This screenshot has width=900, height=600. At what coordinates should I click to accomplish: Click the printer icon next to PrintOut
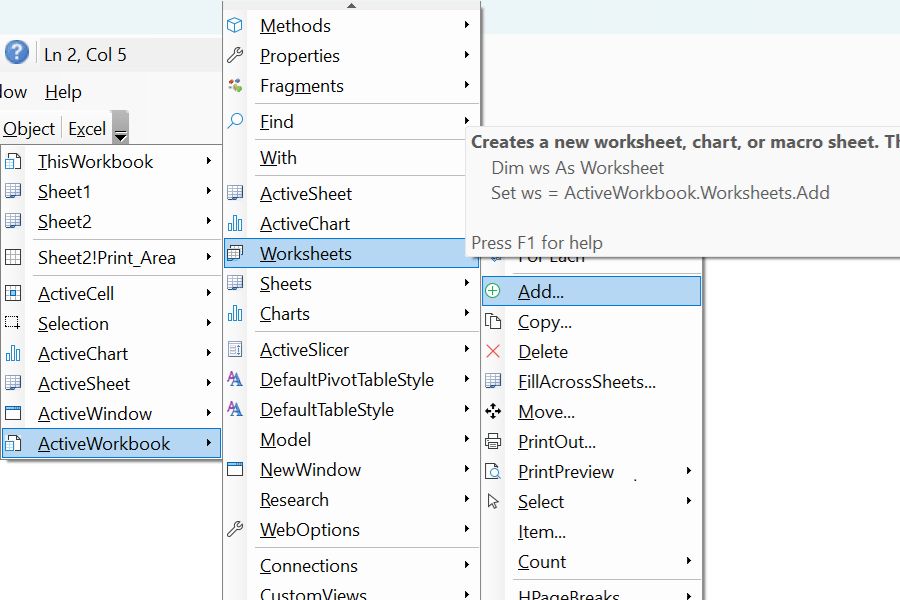pyautogui.click(x=494, y=441)
